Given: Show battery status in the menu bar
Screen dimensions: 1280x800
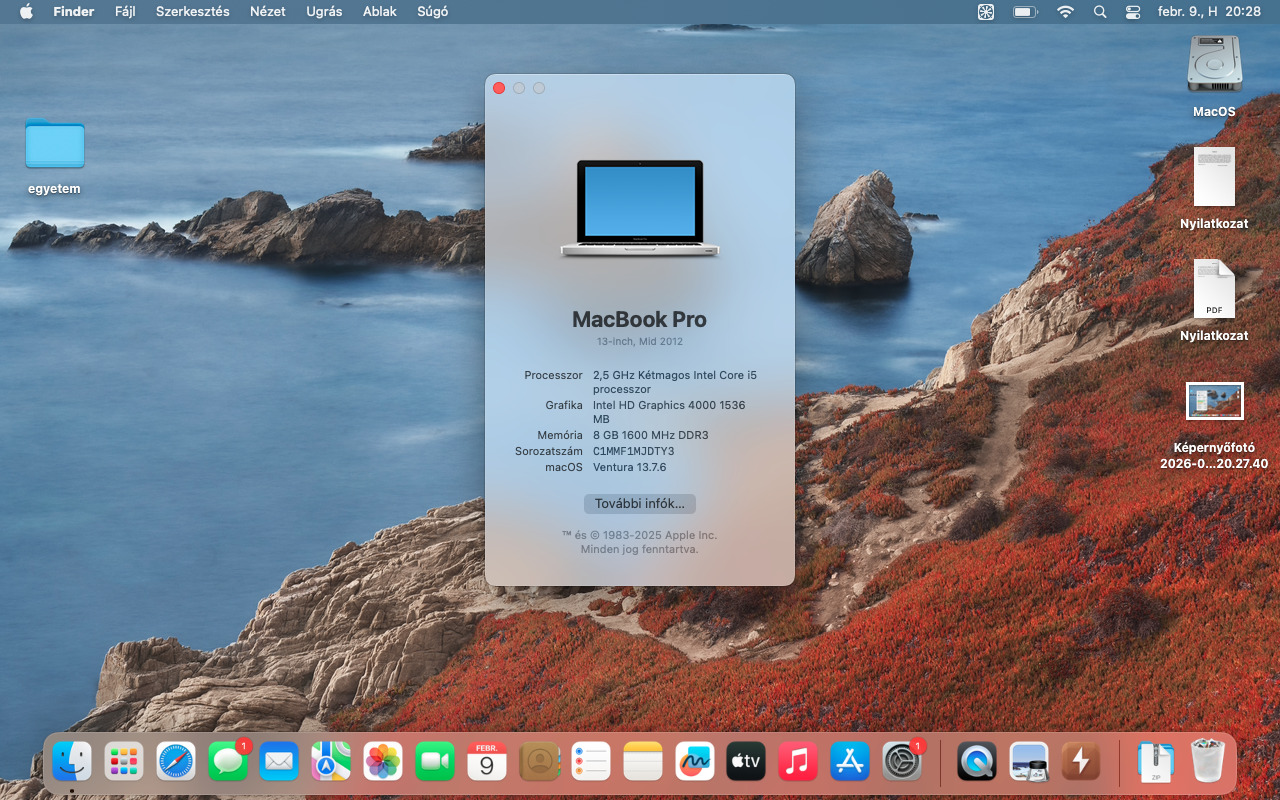Looking at the screenshot, I should (x=1025, y=12).
